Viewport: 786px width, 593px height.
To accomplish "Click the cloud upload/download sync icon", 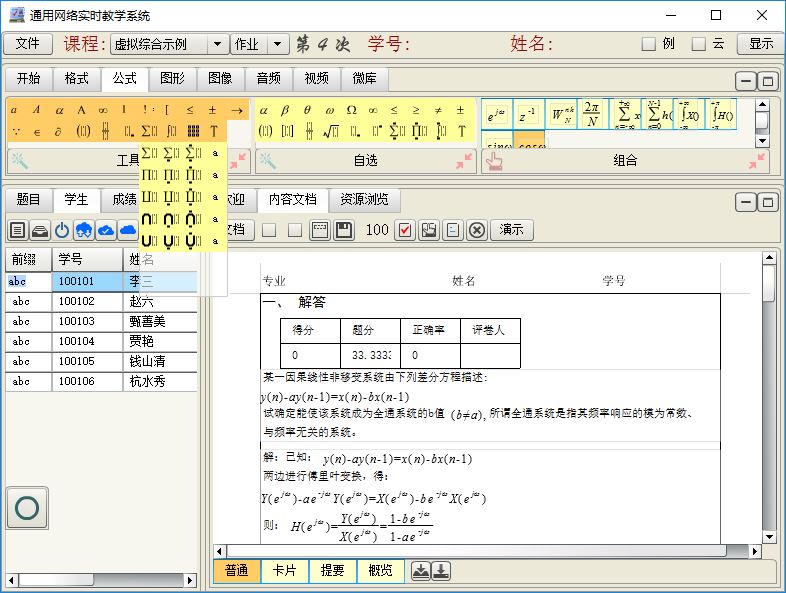I will tap(84, 231).
